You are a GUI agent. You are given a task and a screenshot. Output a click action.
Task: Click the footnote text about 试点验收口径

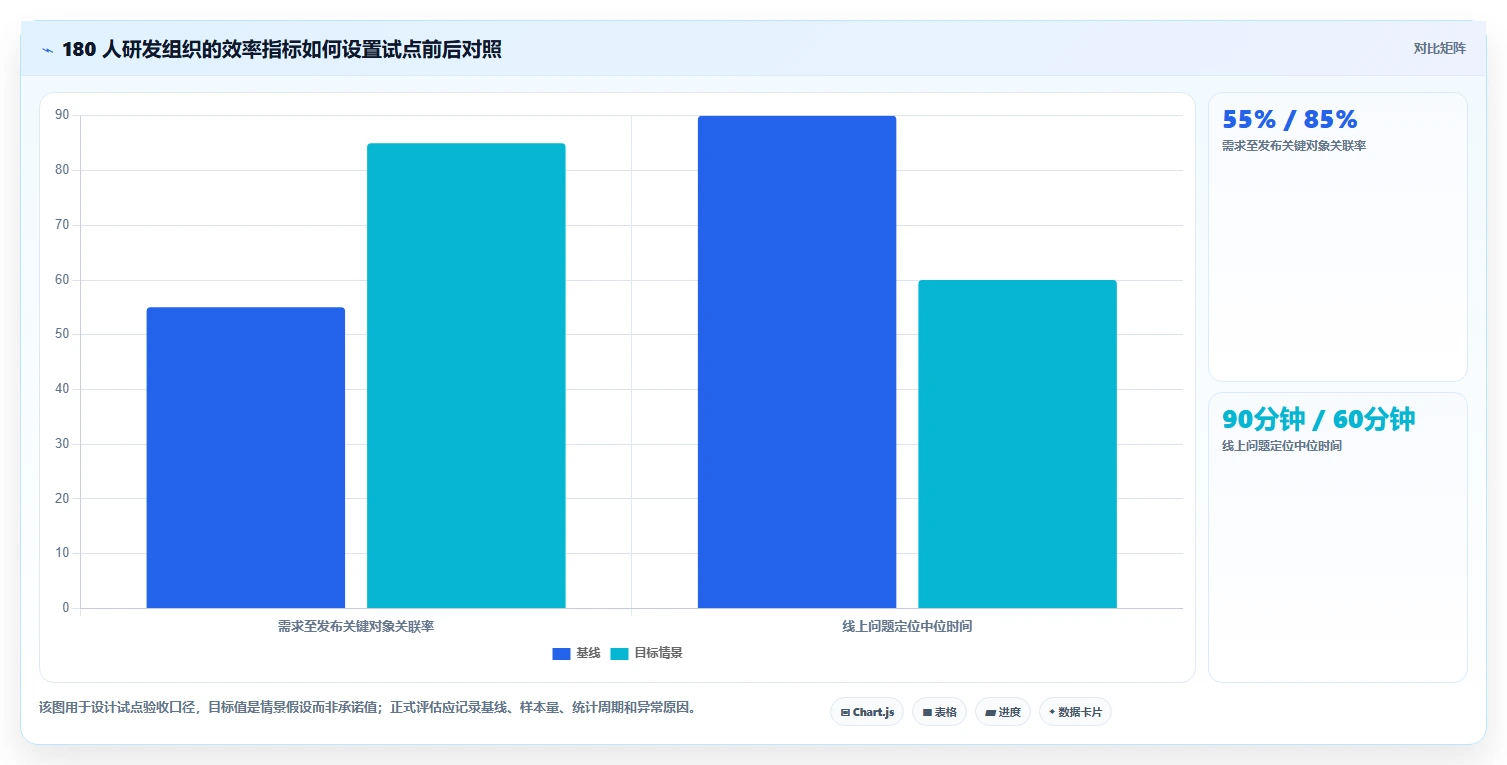(x=367, y=708)
